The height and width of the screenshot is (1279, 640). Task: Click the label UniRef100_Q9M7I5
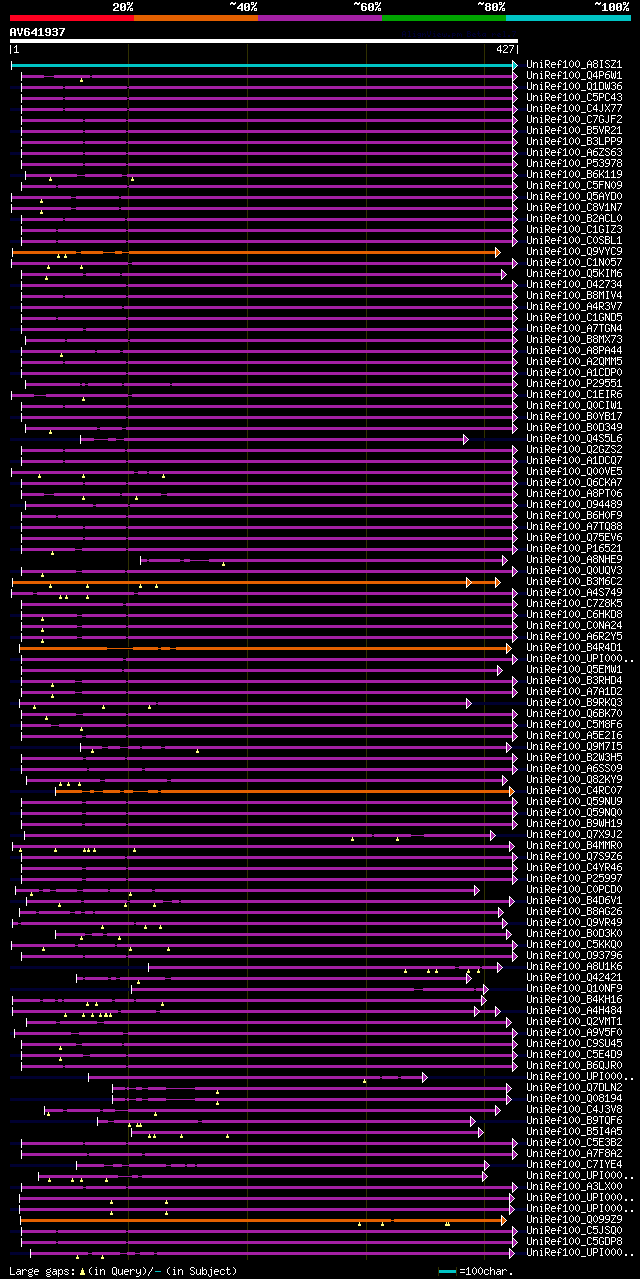coord(574,747)
